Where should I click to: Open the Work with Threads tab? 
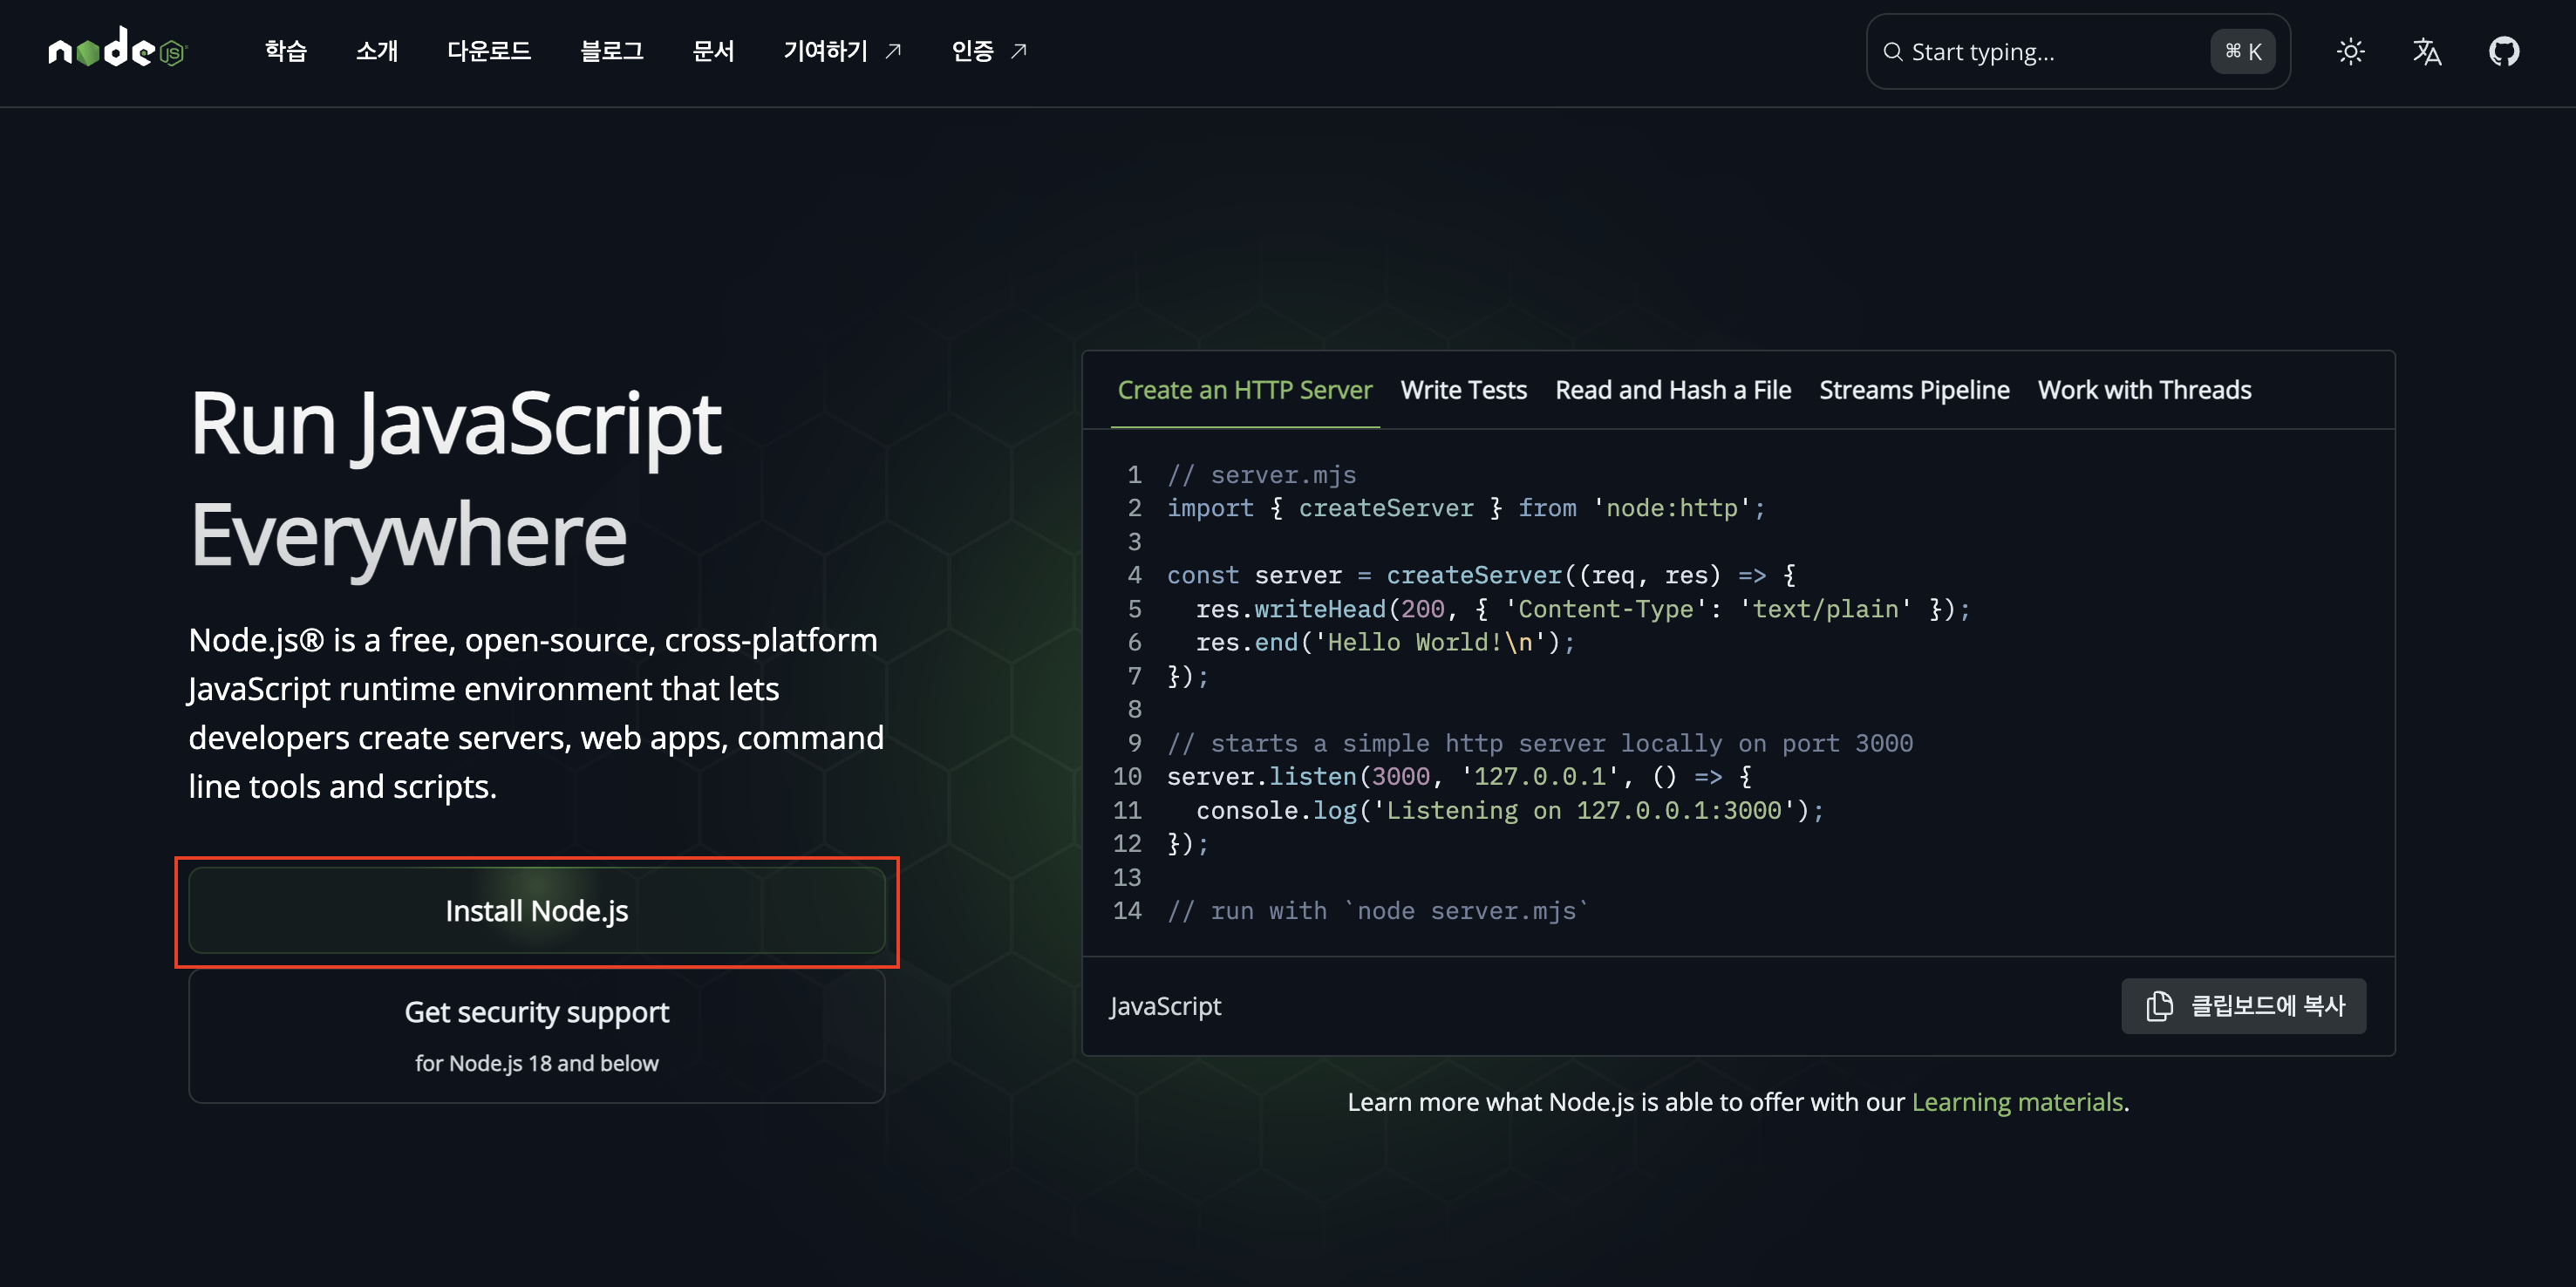tap(2144, 390)
